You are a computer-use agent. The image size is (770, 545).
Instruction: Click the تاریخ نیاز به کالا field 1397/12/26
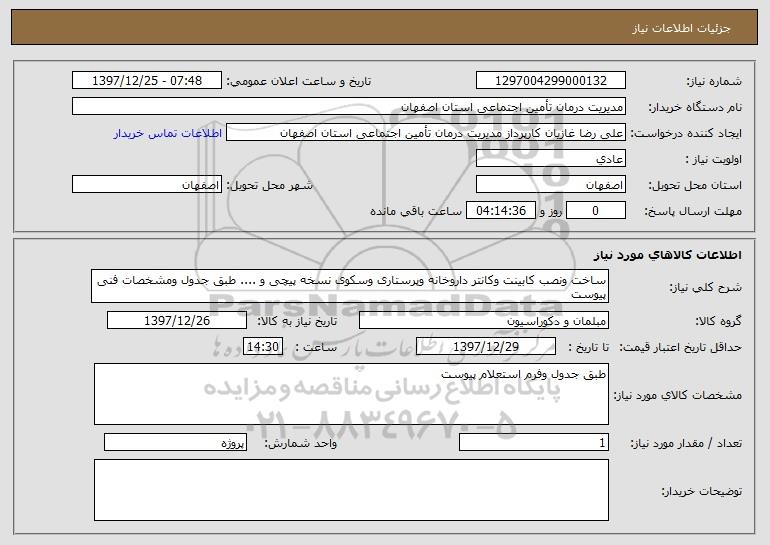click(177, 321)
